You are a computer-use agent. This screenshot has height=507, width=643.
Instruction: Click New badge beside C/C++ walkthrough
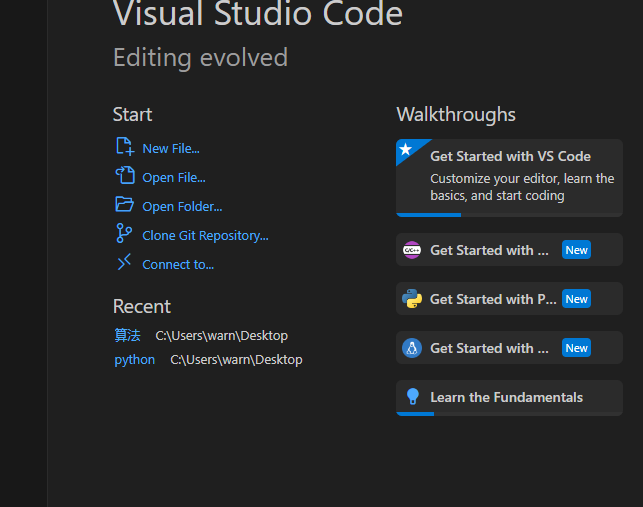(576, 250)
